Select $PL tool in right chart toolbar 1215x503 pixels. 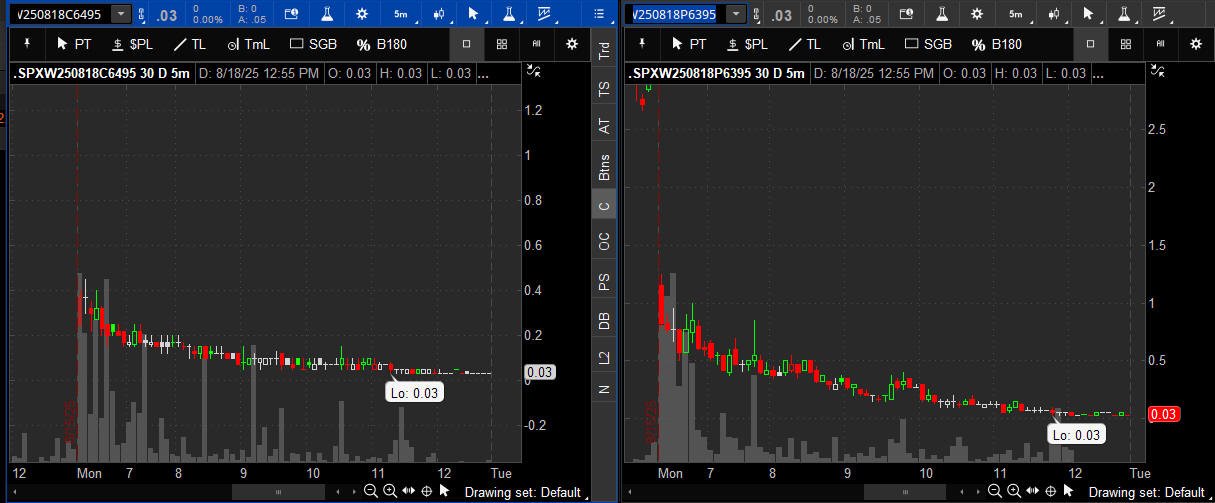click(x=747, y=44)
